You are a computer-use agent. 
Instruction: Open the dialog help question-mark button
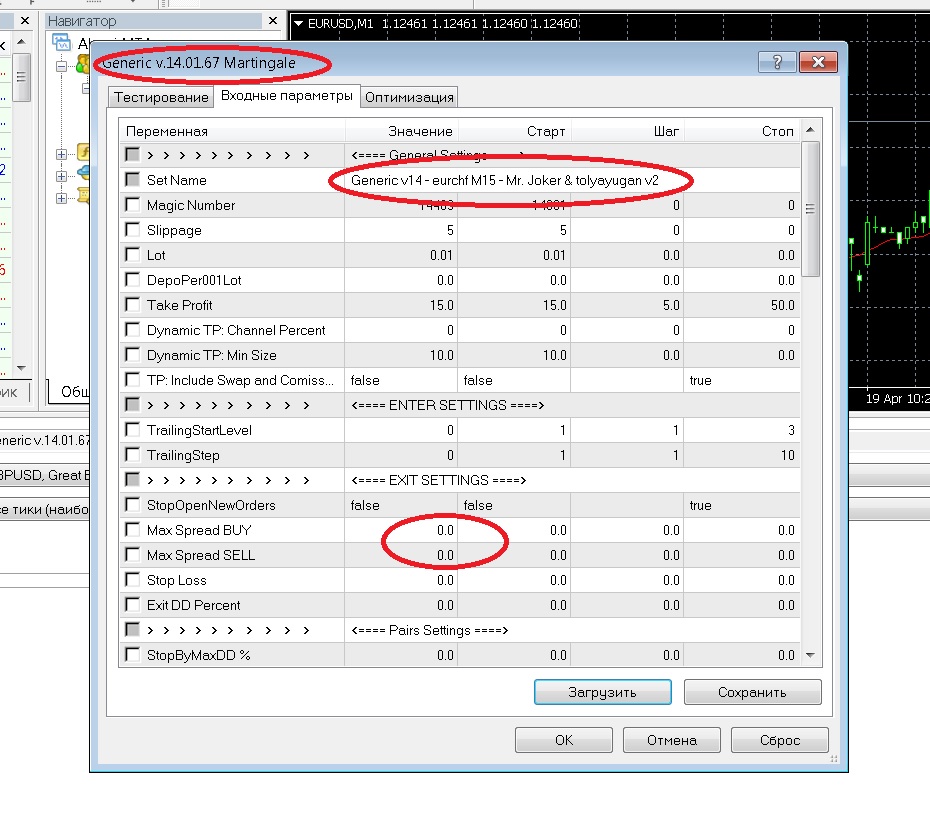coord(776,62)
